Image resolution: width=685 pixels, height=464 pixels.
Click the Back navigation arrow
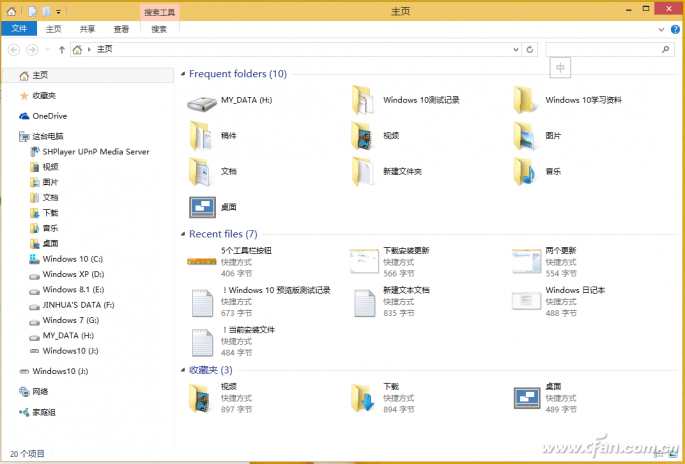[x=14, y=50]
